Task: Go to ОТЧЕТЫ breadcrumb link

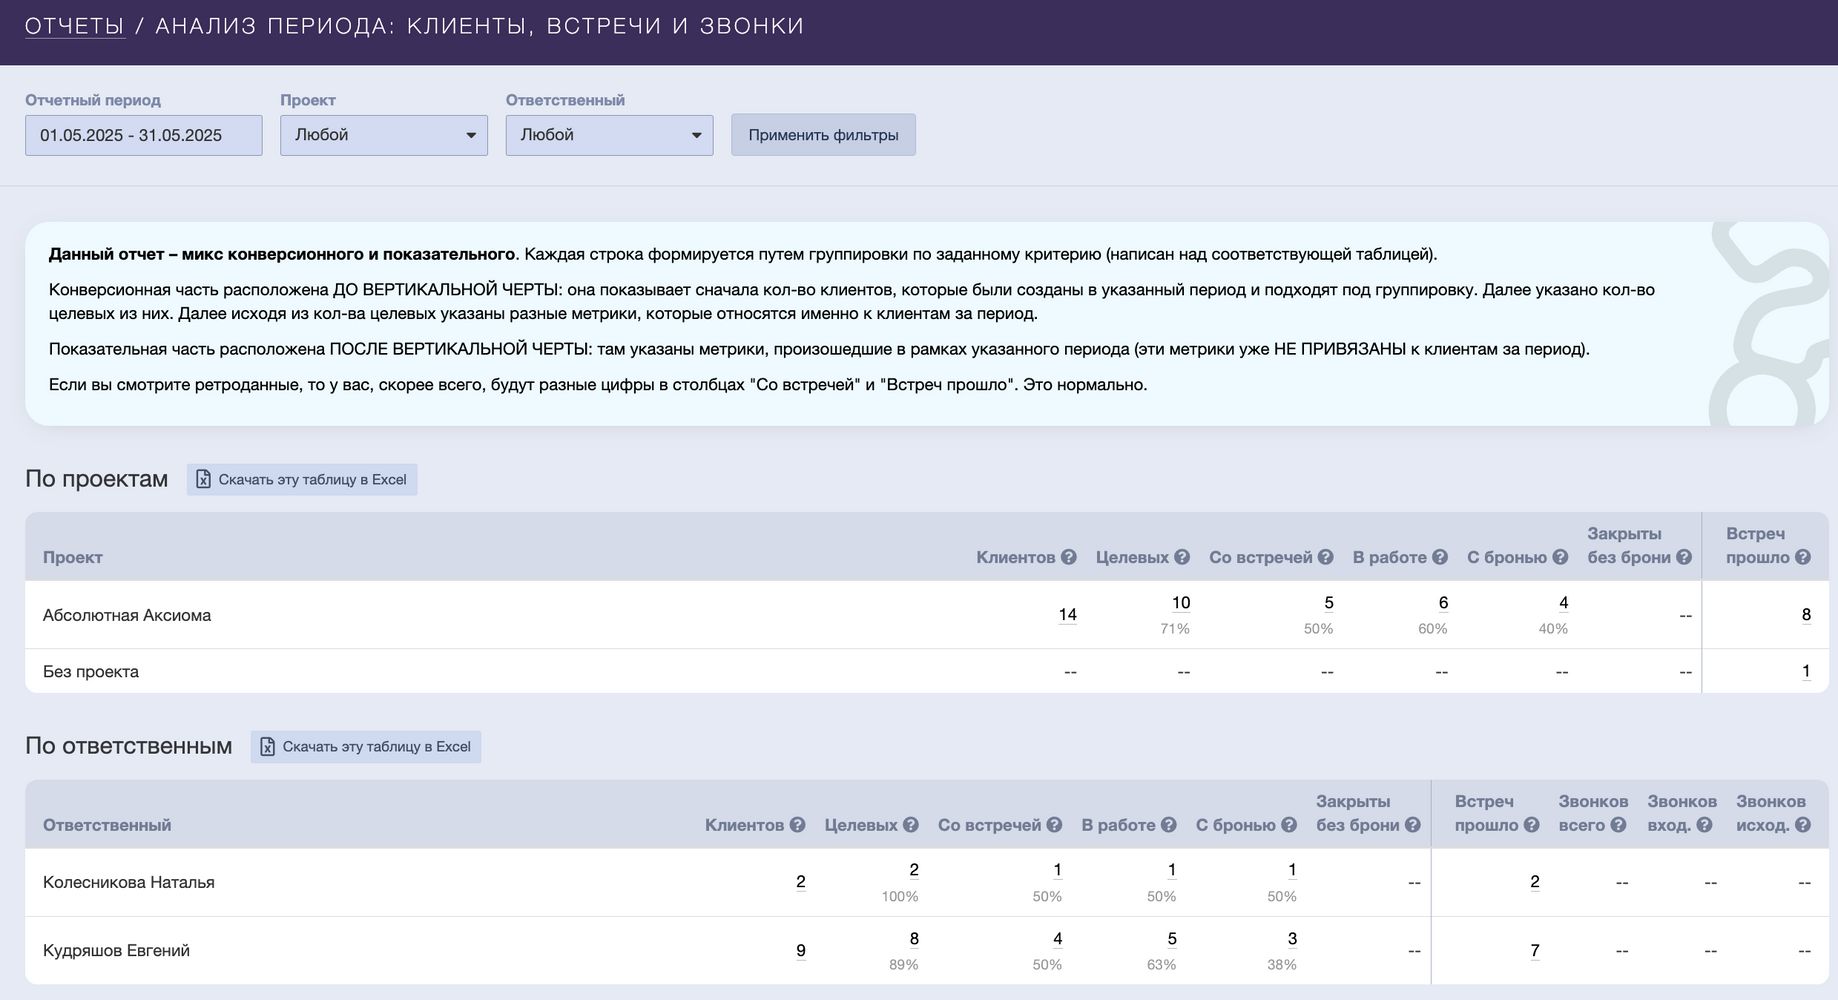Action: tap(75, 26)
